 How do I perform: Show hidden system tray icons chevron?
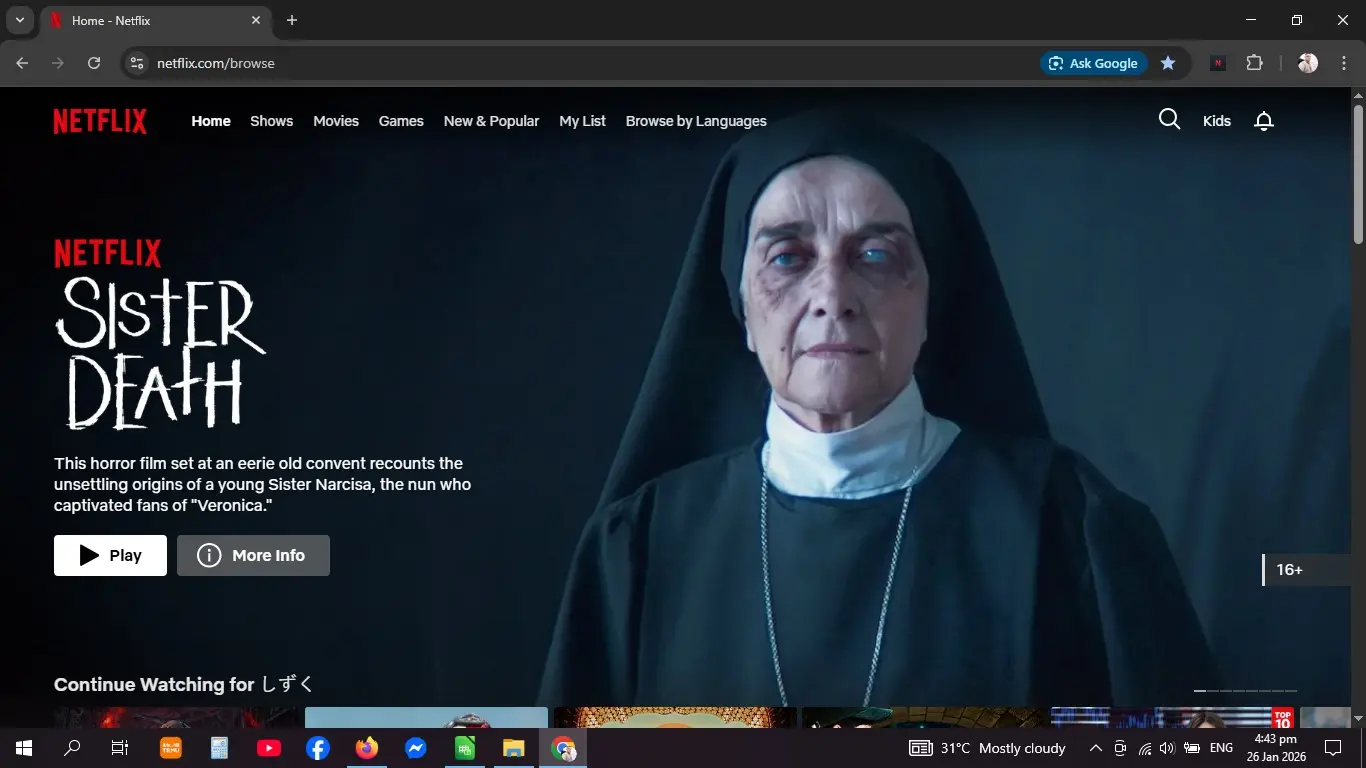tap(1096, 748)
